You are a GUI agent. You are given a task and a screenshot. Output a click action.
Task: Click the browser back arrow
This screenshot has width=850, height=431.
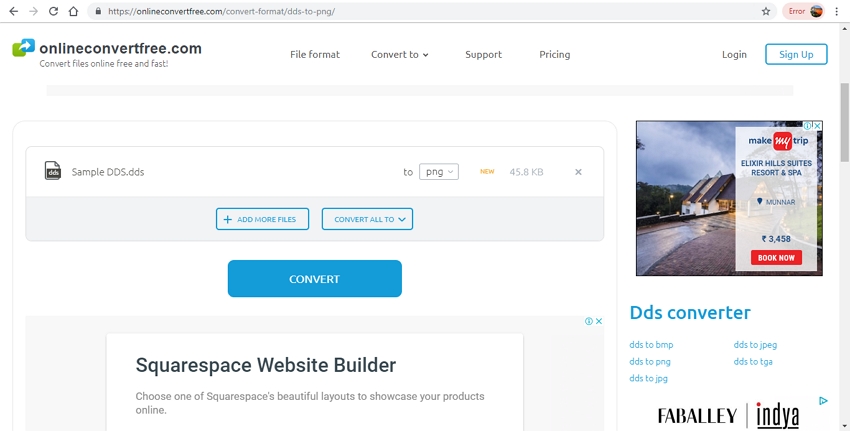(13, 11)
